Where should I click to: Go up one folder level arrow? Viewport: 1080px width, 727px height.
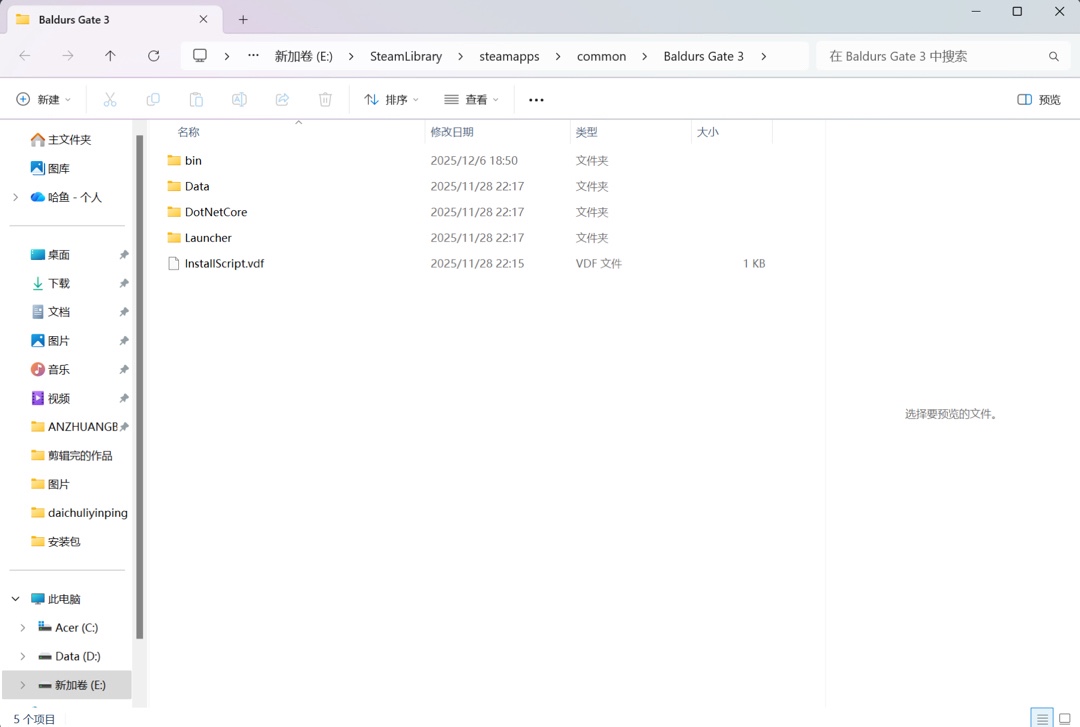click(110, 56)
